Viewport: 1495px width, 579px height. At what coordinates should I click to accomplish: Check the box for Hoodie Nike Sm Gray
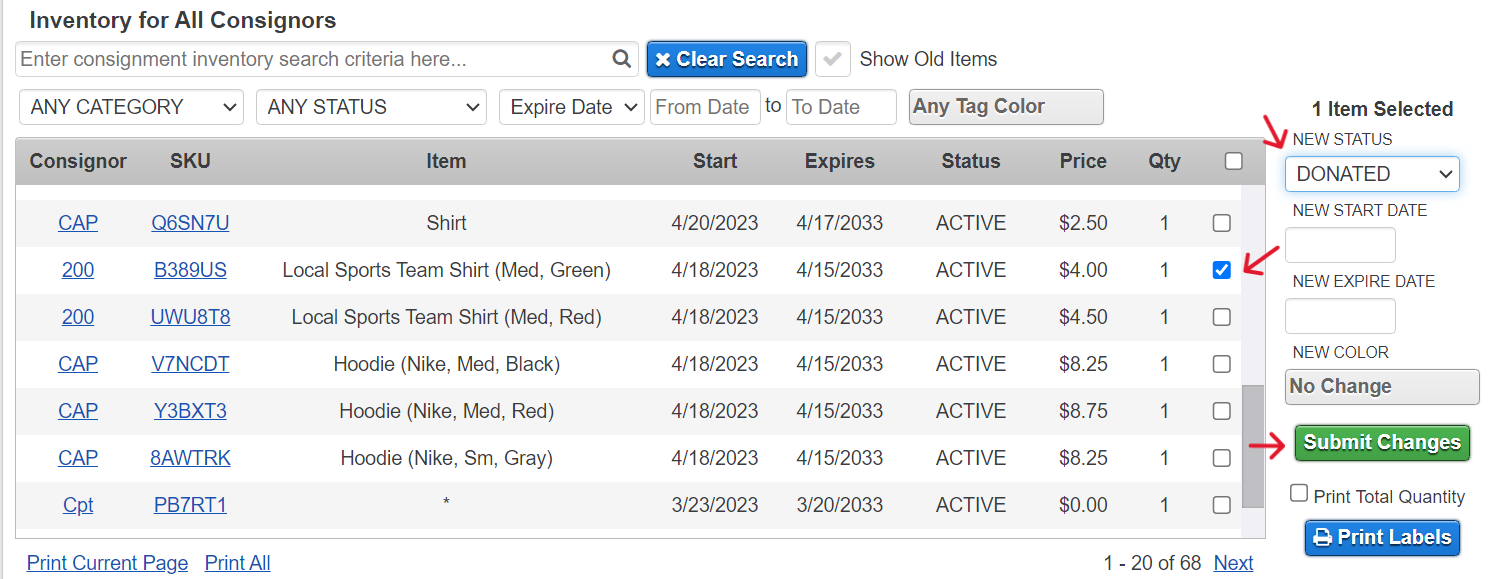coord(1221,458)
